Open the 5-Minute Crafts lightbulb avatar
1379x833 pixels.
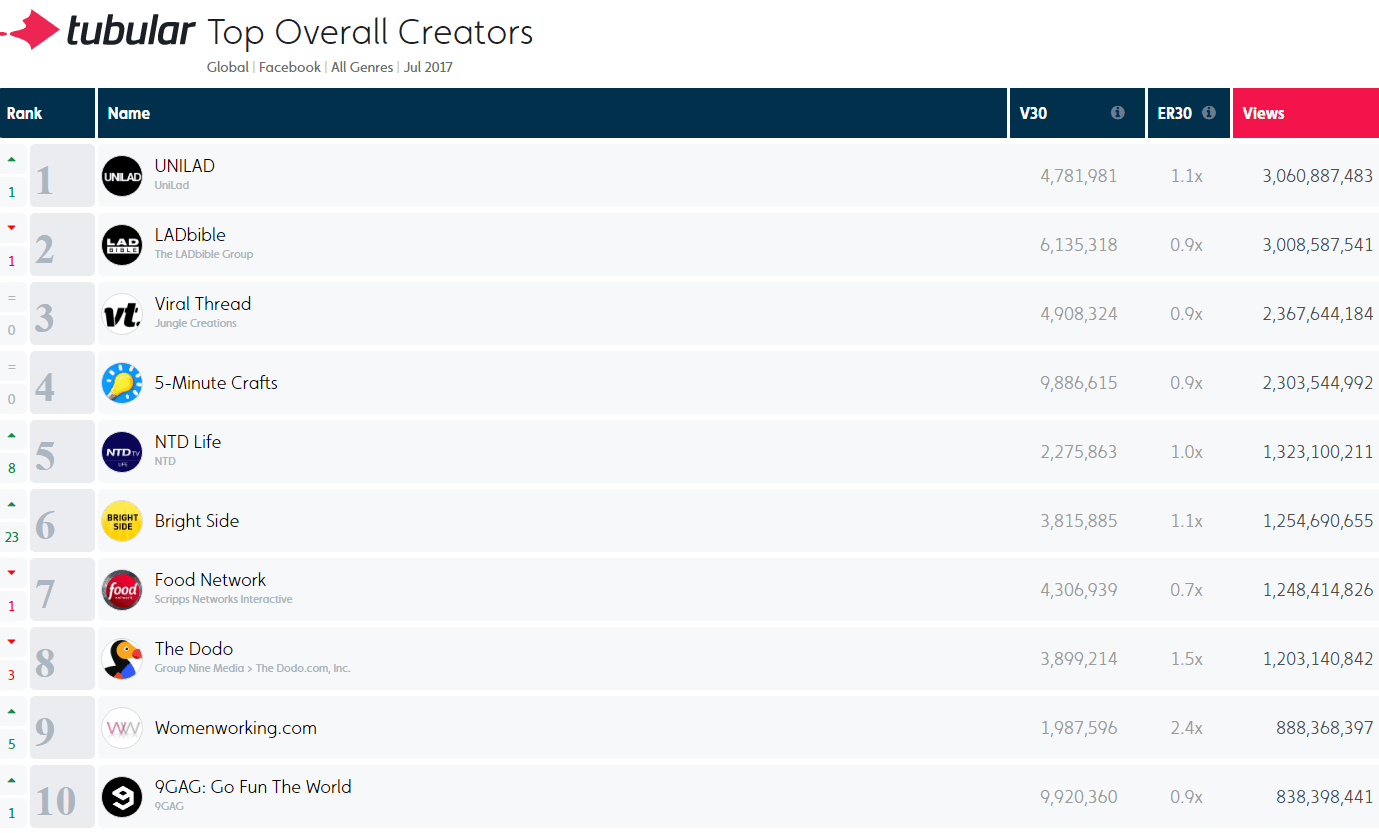[x=122, y=383]
